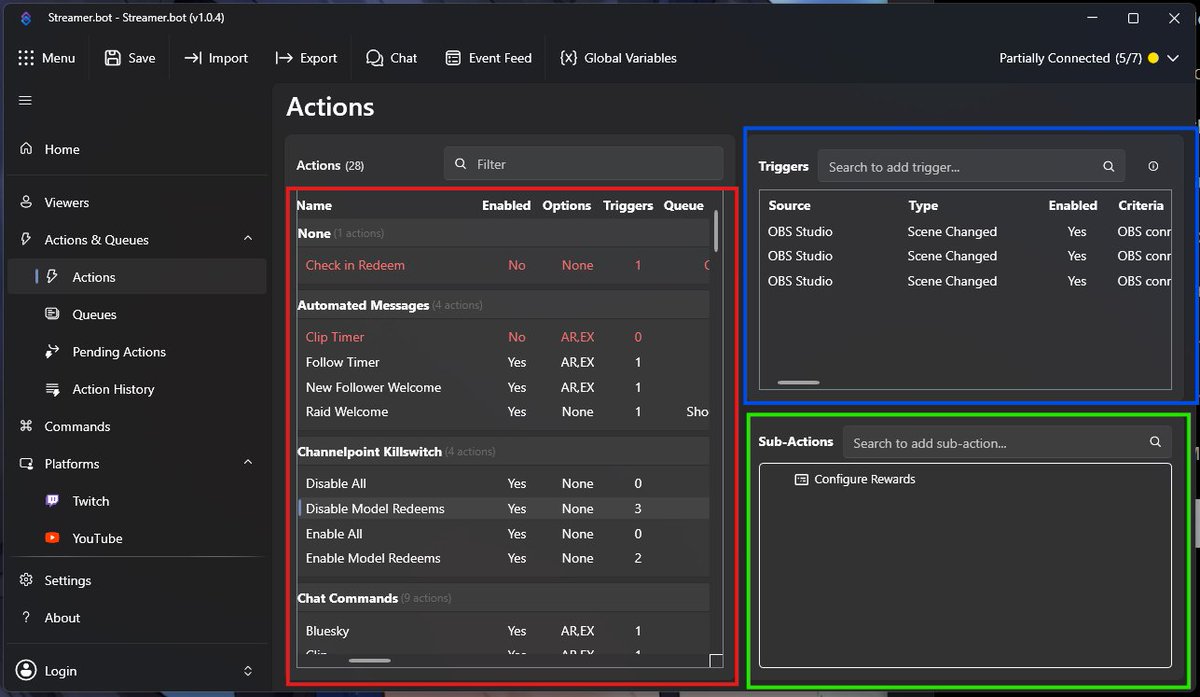Screen dimensions: 1200x697
Task: Toggle the hamburger sidebar collapse icon
Action: [26, 100]
